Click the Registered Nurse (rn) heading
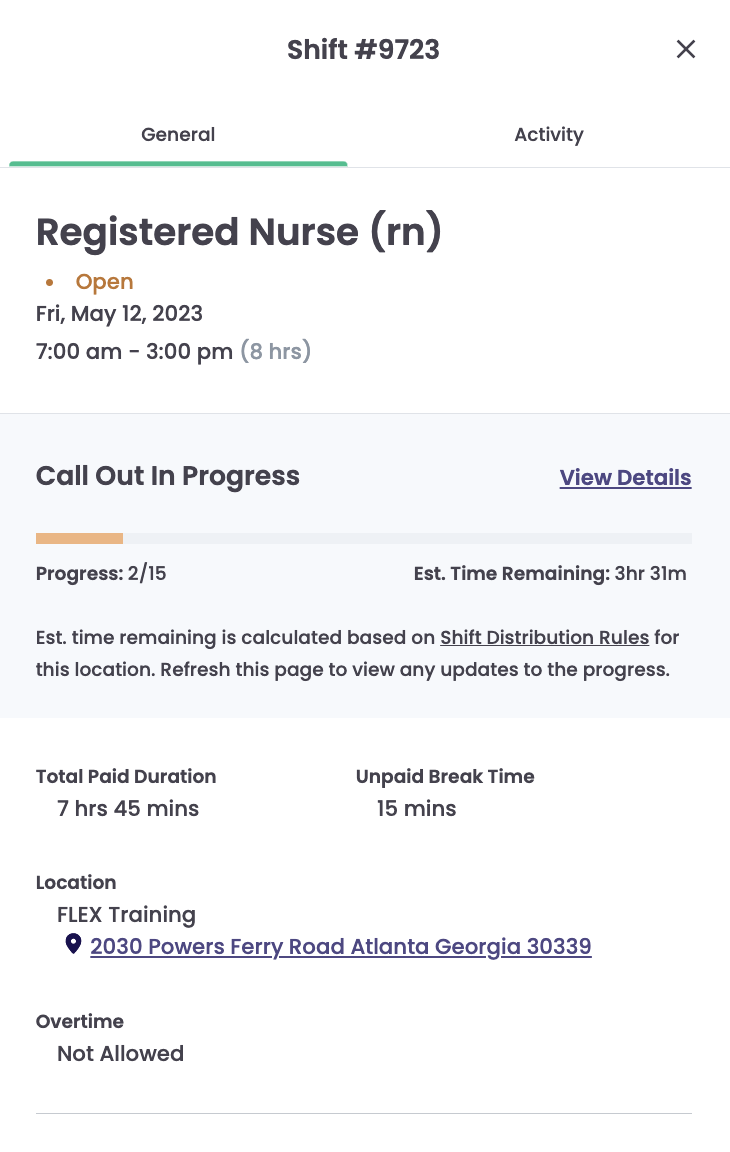The width and height of the screenshot is (730, 1152). click(x=239, y=232)
